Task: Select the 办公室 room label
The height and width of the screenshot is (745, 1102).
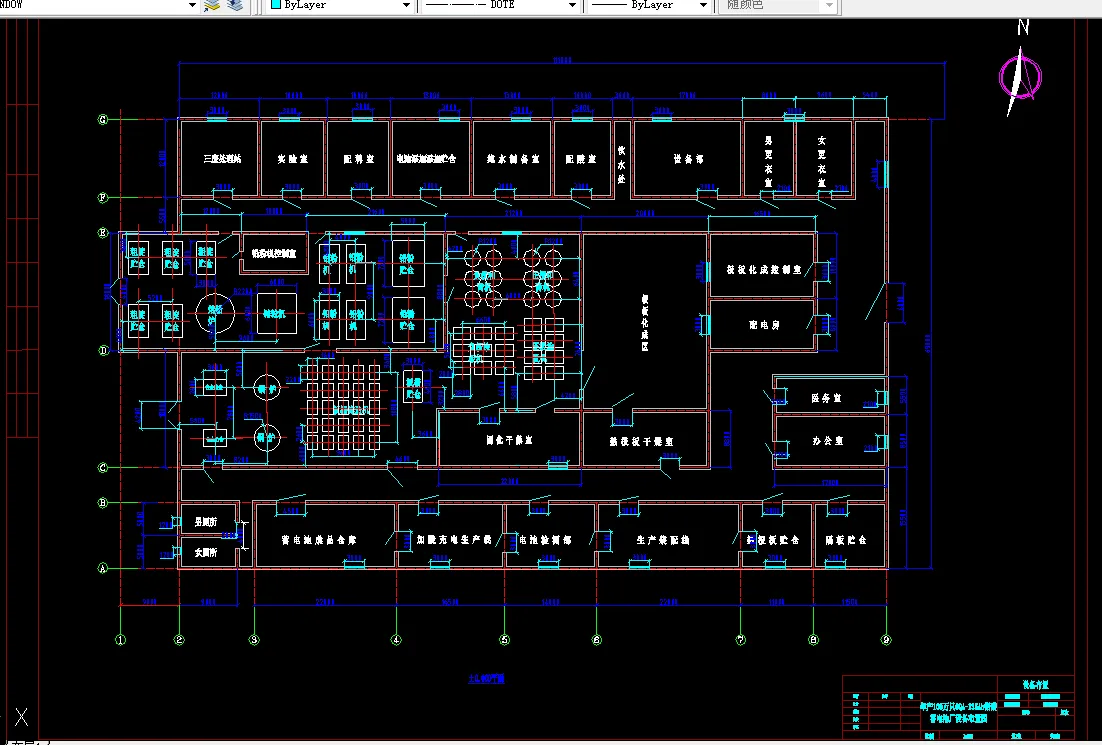Action: tap(827, 441)
